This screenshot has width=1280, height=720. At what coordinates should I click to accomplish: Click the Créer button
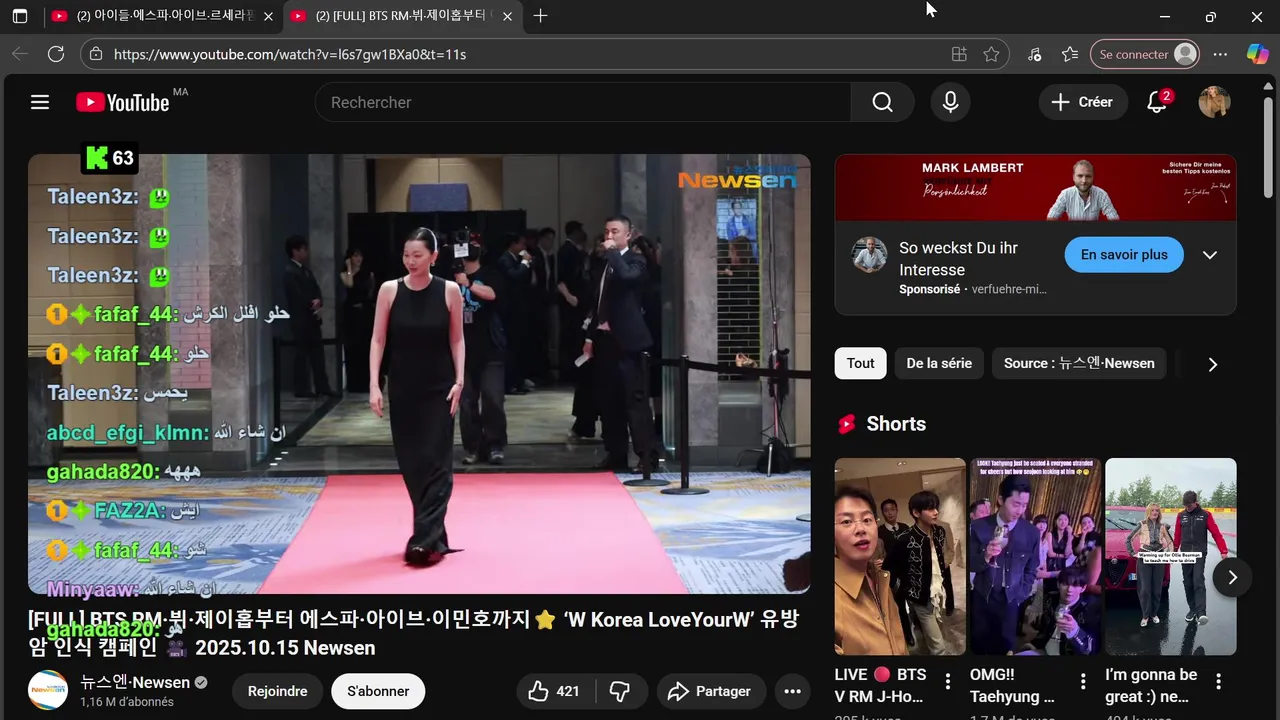(x=1083, y=102)
